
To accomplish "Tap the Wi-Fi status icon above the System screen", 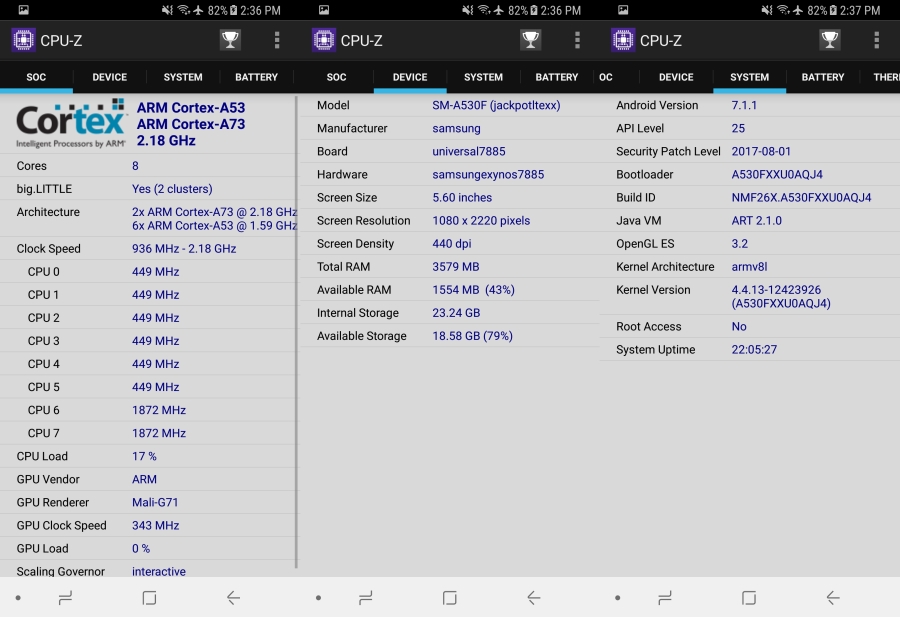I will [x=784, y=10].
